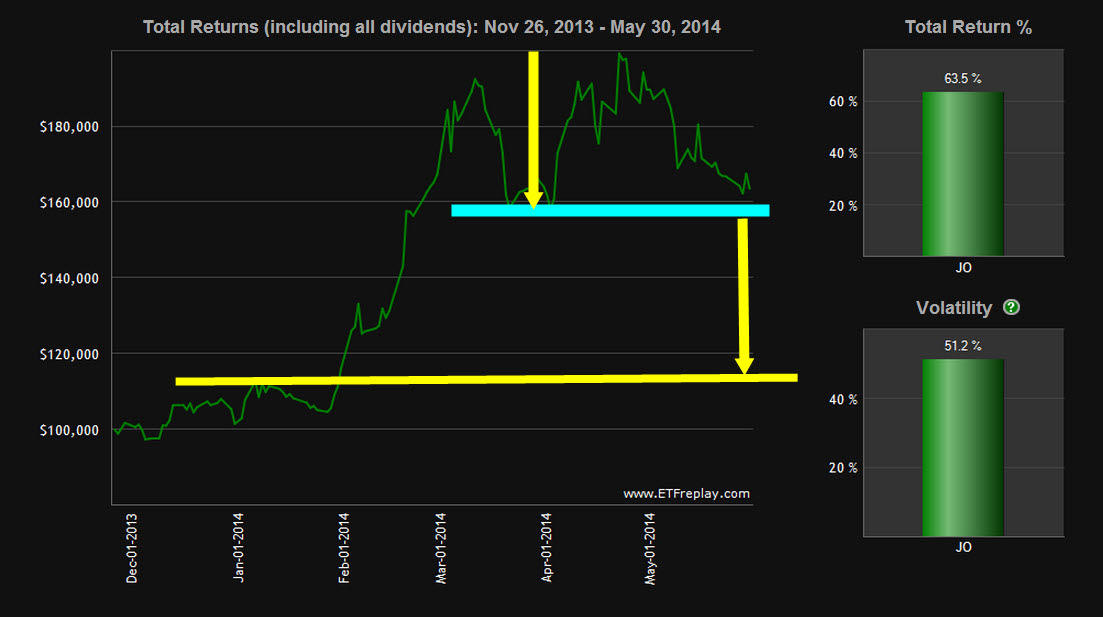Viewport: 1103px width, 617px height.
Task: Click the JO ticker under Total Return
Action: (962, 270)
